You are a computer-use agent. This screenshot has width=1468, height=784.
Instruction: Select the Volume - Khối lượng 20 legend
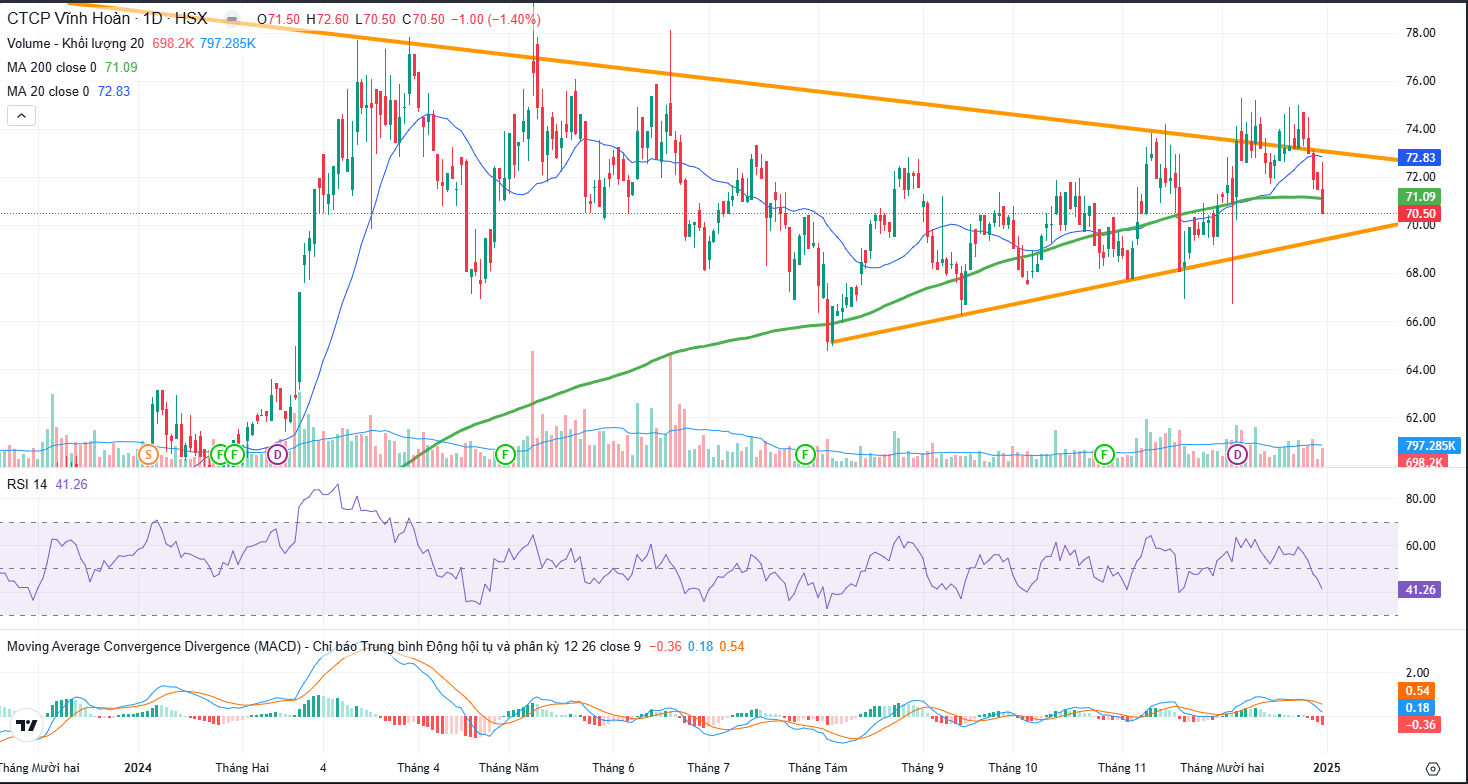click(x=75, y=44)
